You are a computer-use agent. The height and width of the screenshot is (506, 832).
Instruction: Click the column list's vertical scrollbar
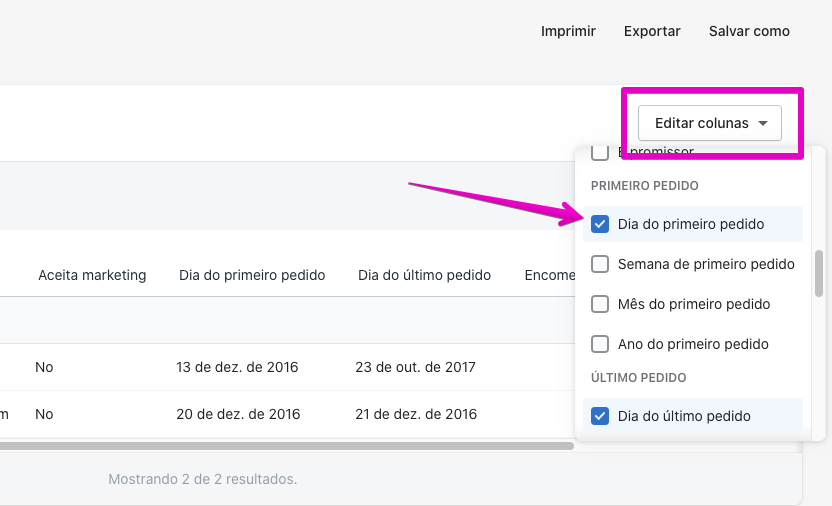pyautogui.click(x=820, y=274)
